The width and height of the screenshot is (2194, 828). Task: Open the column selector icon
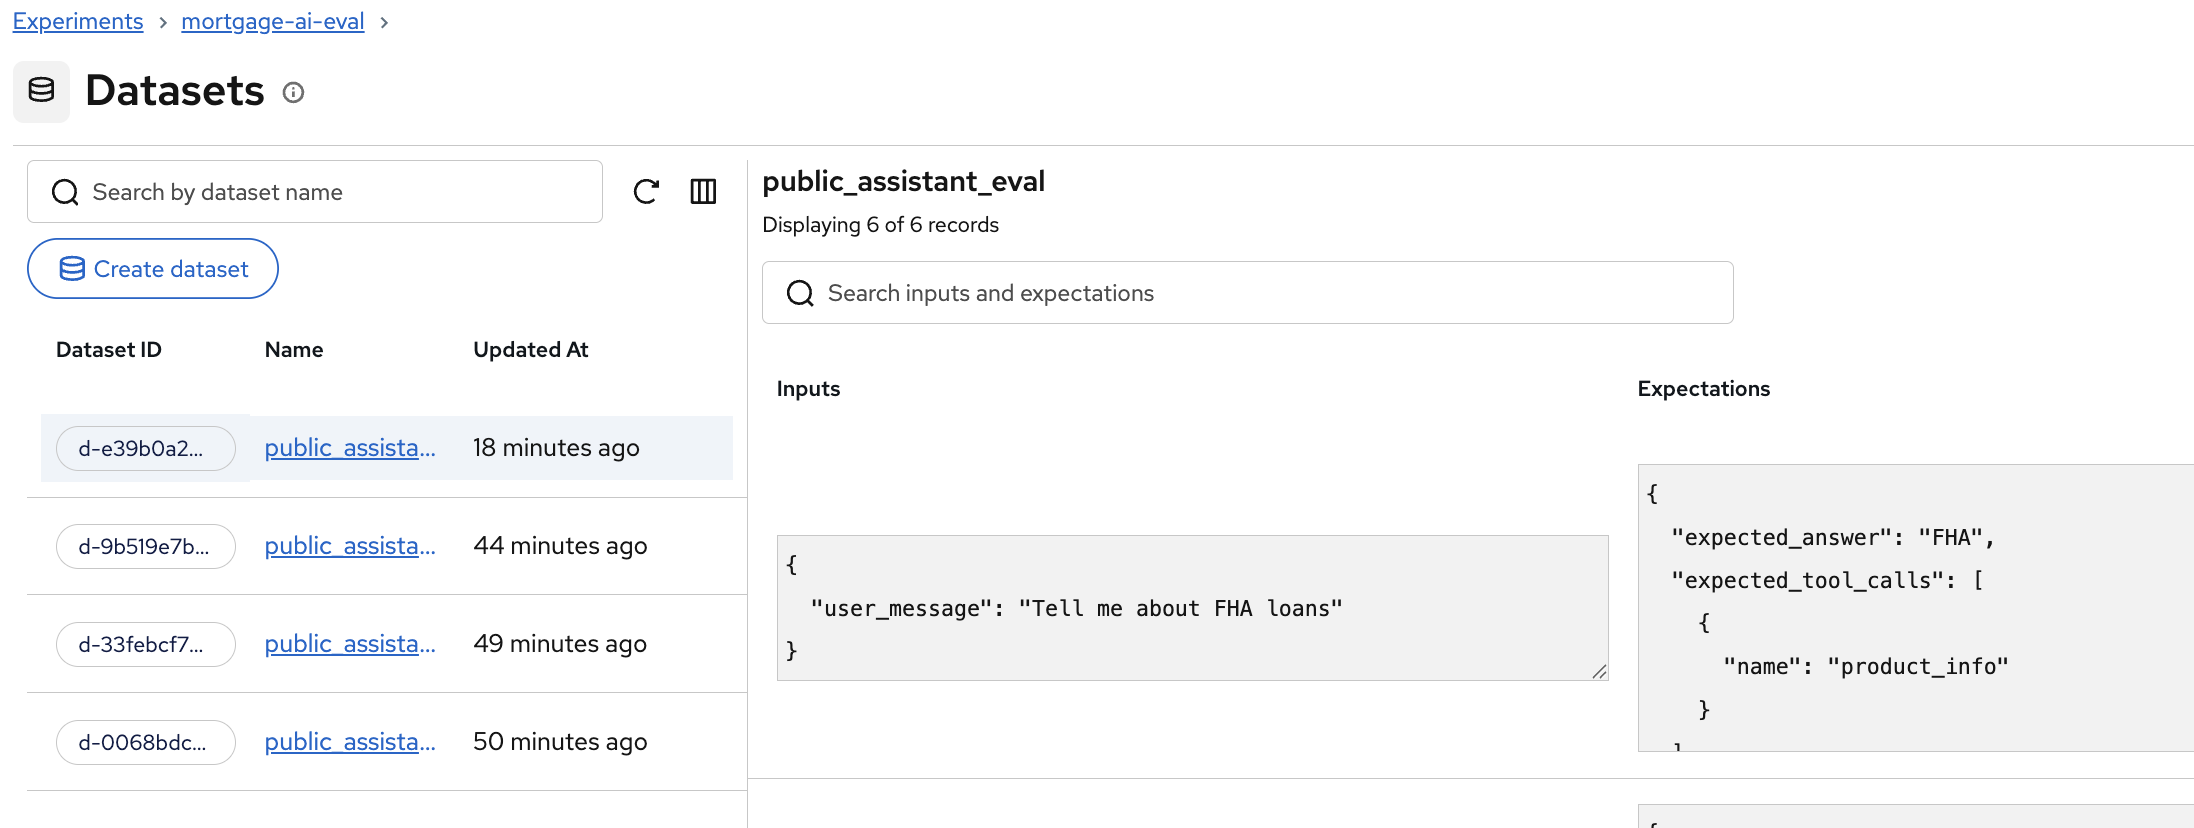(703, 191)
